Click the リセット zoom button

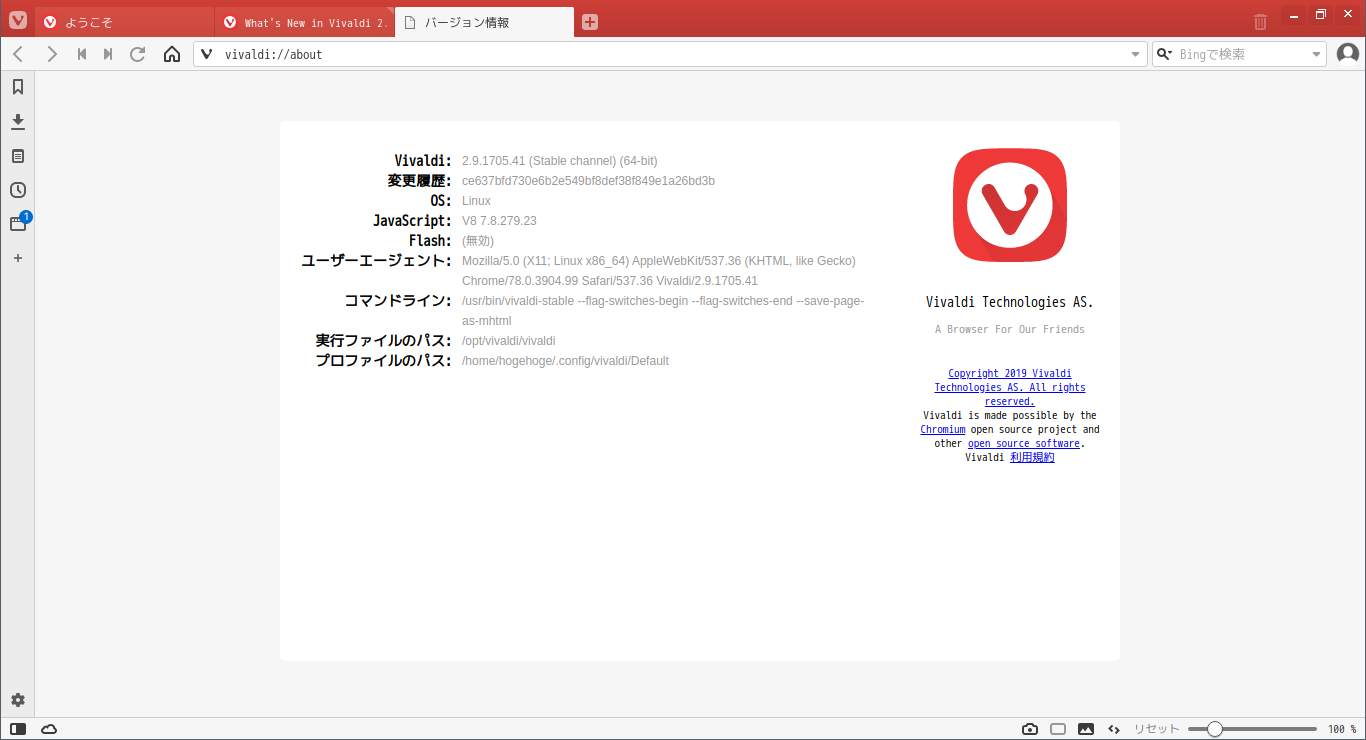1156,729
